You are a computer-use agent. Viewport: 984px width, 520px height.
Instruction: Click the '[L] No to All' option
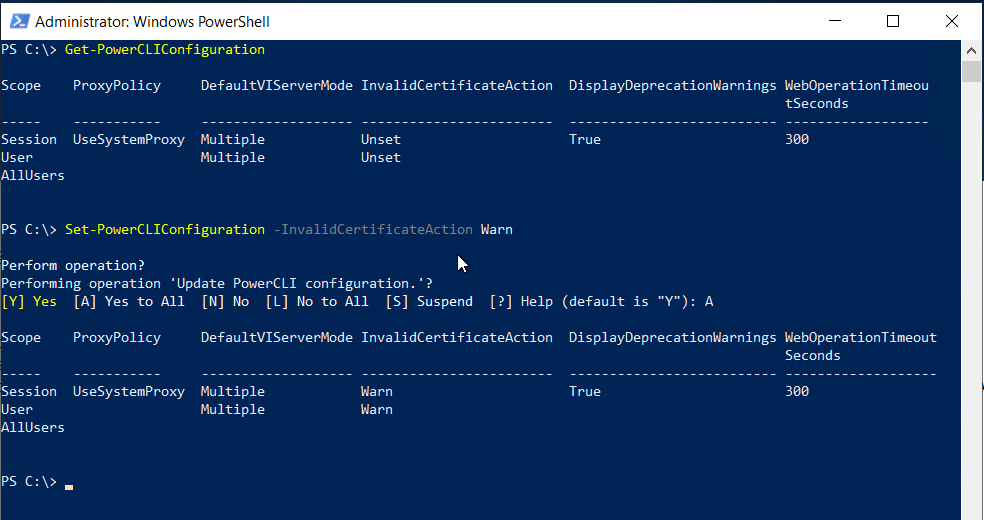click(317, 301)
